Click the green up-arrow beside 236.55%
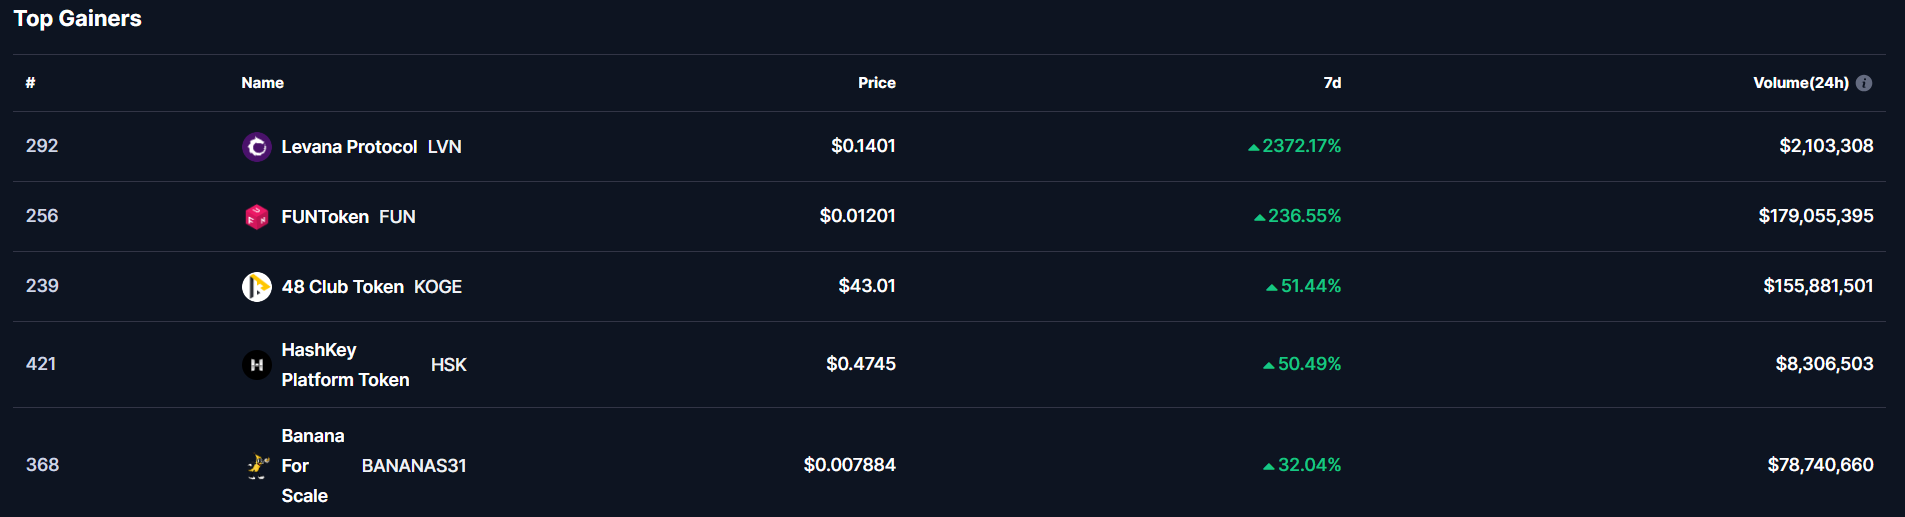This screenshot has width=1905, height=517. 1259,217
